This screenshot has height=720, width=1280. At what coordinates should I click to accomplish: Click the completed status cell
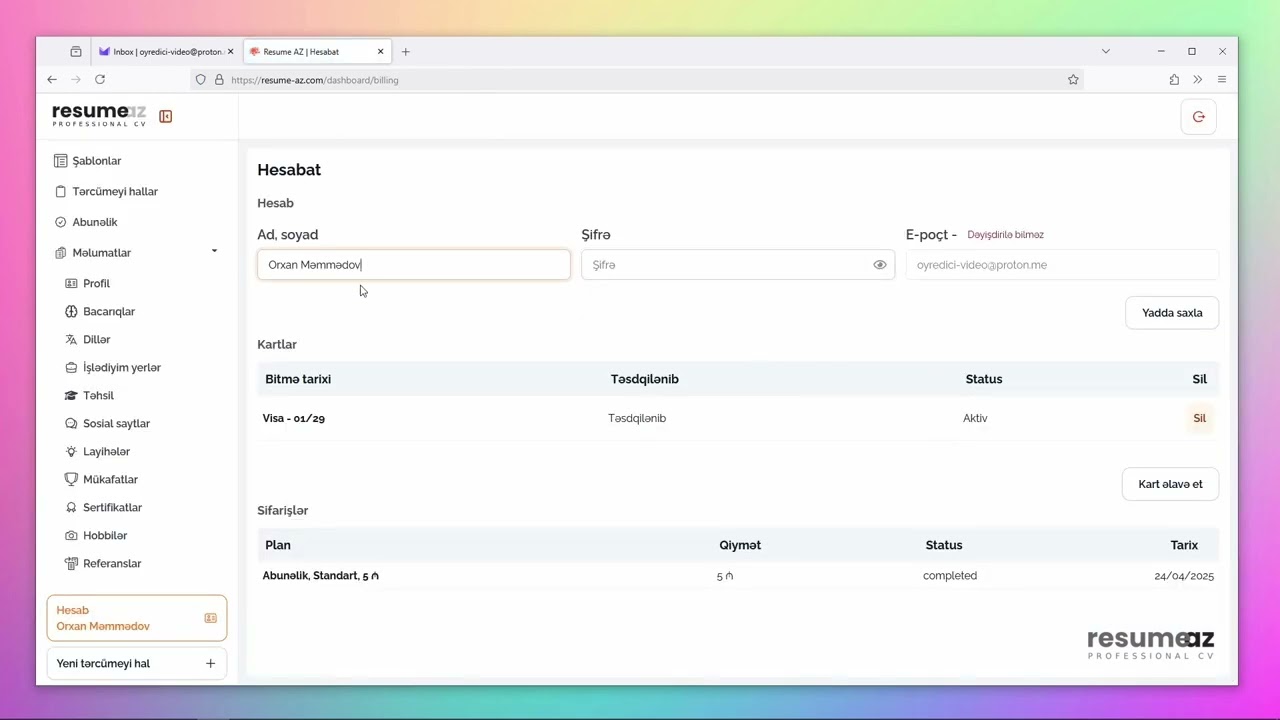pyautogui.click(x=950, y=576)
